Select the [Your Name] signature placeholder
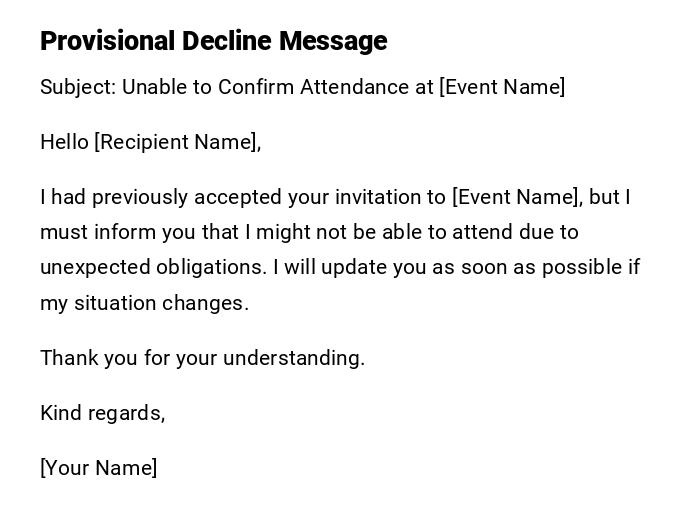Image resolution: width=700 pixels, height=530 pixels. click(x=98, y=468)
